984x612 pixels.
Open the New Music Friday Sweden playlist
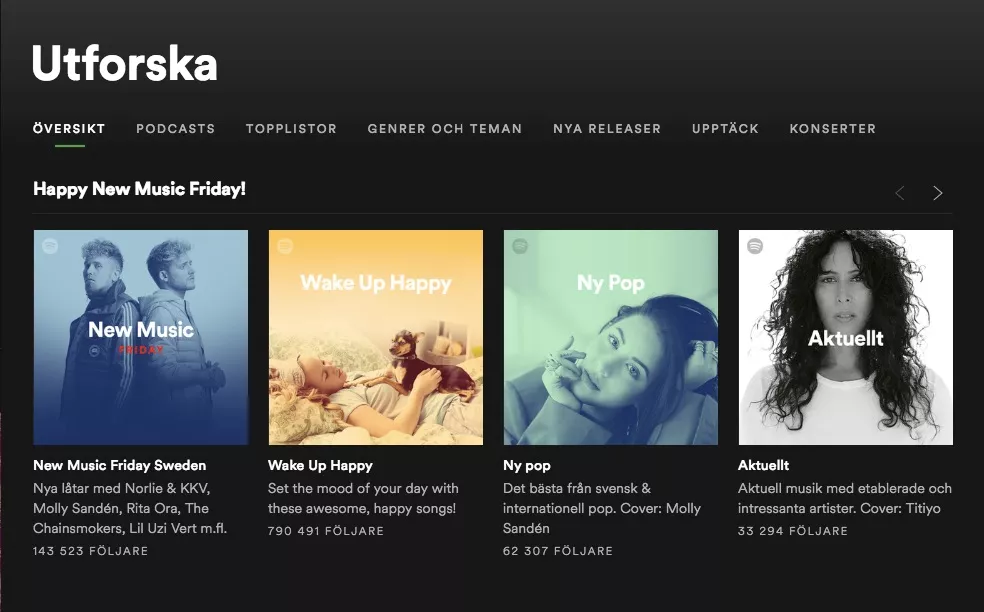tap(119, 465)
